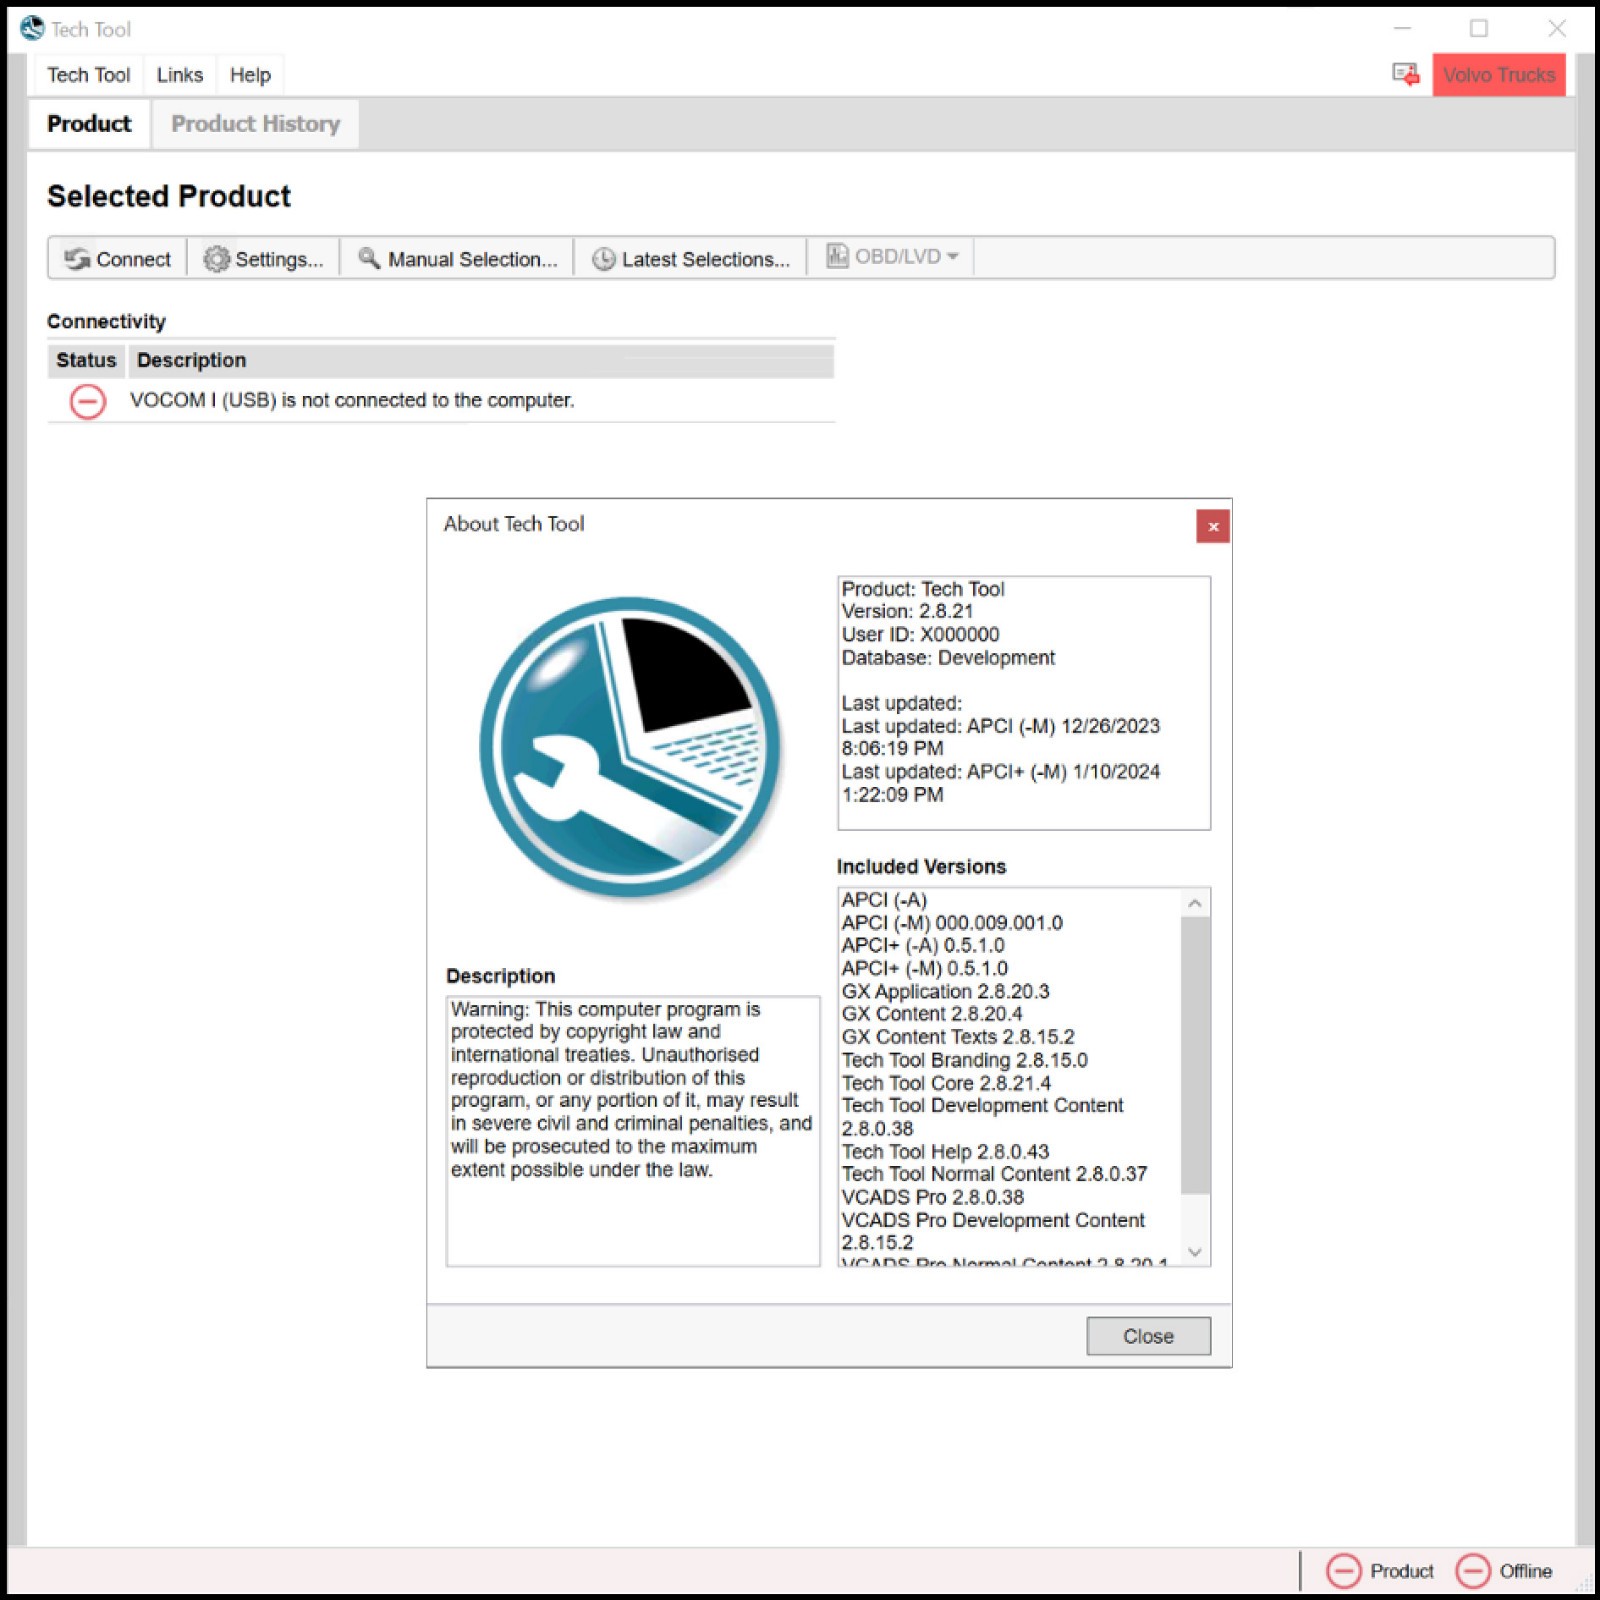Select 'Tech Tool Normal Content 2.8.0.37' entry
Image resolution: width=1600 pixels, height=1600 pixels.
coord(994,1174)
